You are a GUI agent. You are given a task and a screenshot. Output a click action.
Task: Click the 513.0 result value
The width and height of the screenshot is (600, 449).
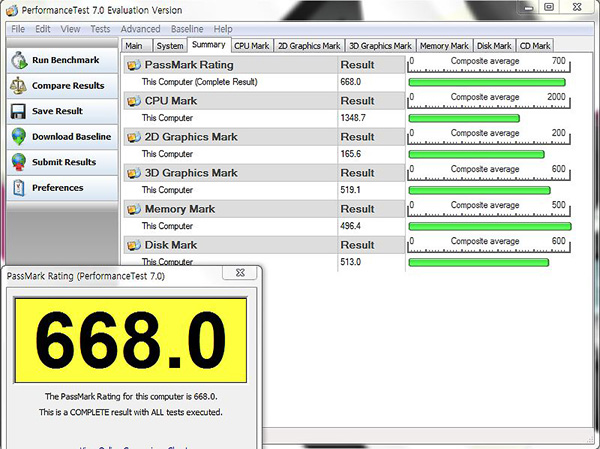coord(351,262)
